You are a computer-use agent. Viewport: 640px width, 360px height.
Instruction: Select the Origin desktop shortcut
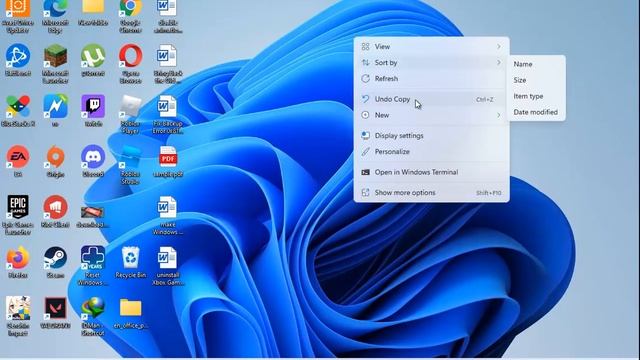56,161
